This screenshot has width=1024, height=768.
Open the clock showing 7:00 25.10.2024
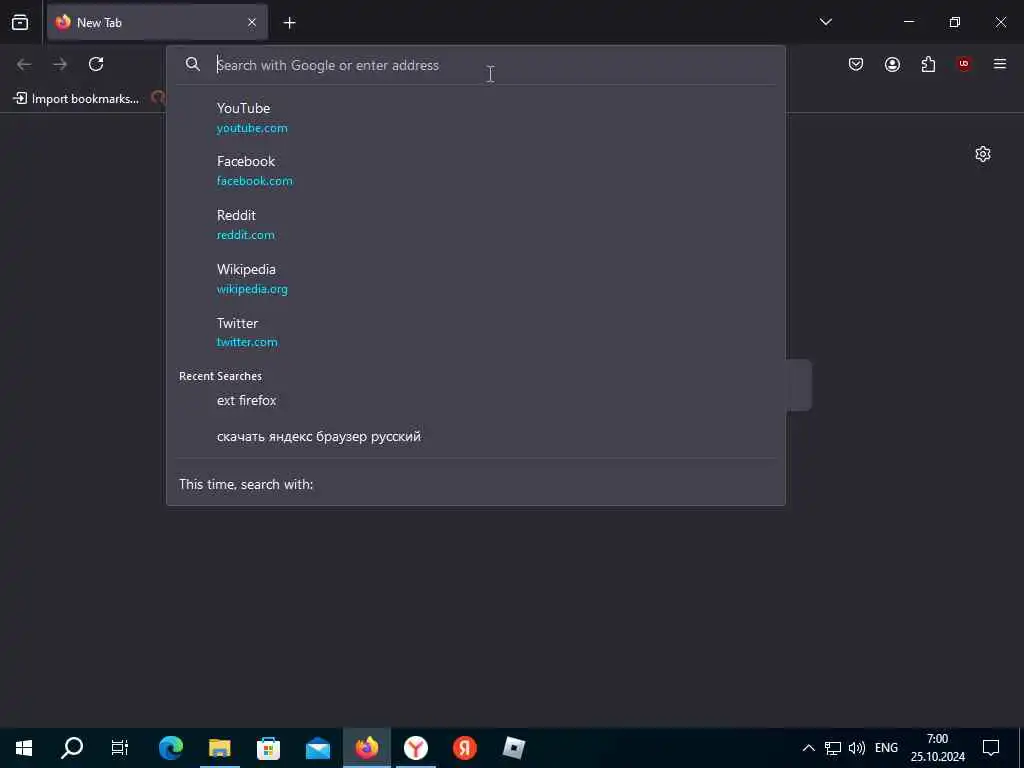coord(938,748)
